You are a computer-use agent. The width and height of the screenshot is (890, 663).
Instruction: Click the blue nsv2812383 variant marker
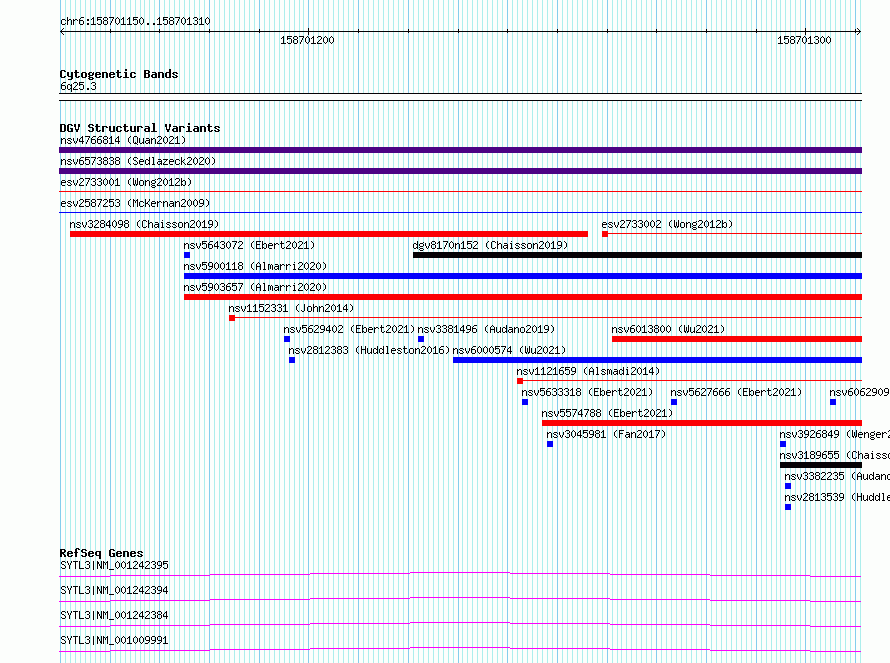pyautogui.click(x=292, y=360)
